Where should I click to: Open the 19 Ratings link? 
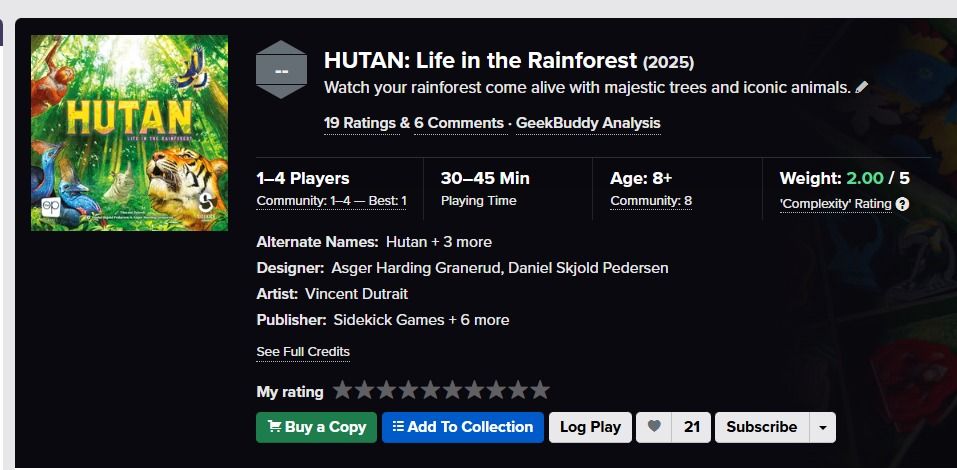[359, 123]
